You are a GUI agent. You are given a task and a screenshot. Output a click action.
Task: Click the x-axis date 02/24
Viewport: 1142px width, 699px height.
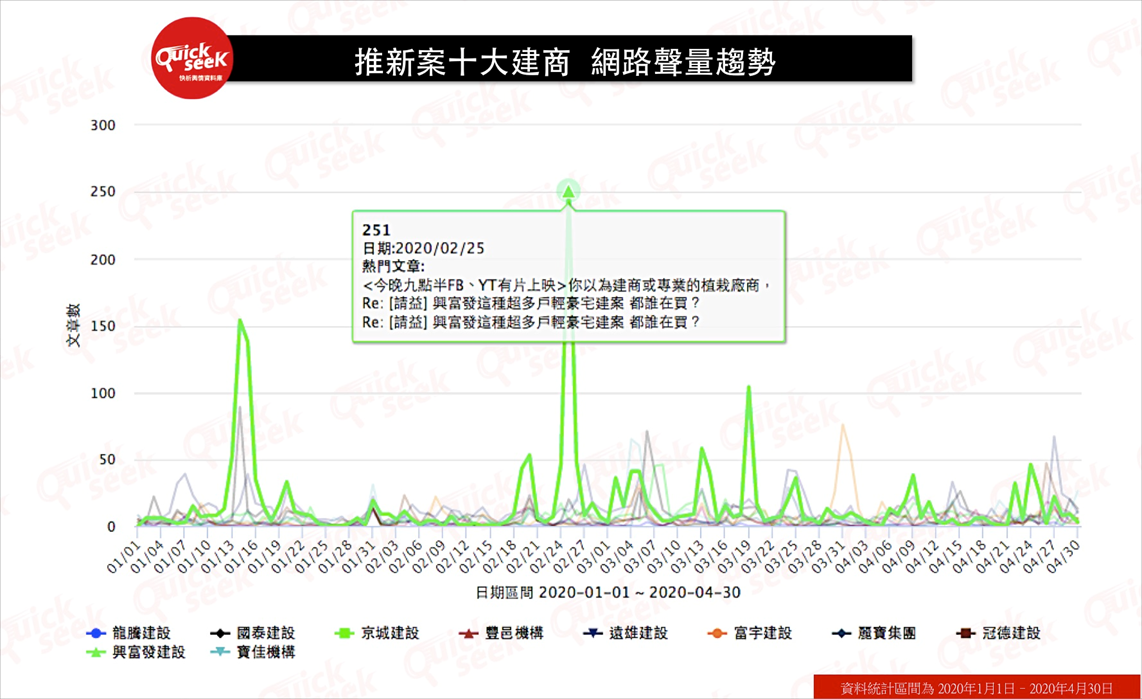click(546, 557)
